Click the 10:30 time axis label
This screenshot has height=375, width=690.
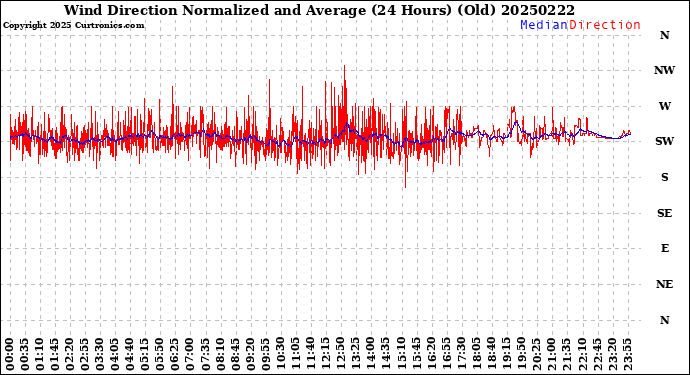coord(280,354)
